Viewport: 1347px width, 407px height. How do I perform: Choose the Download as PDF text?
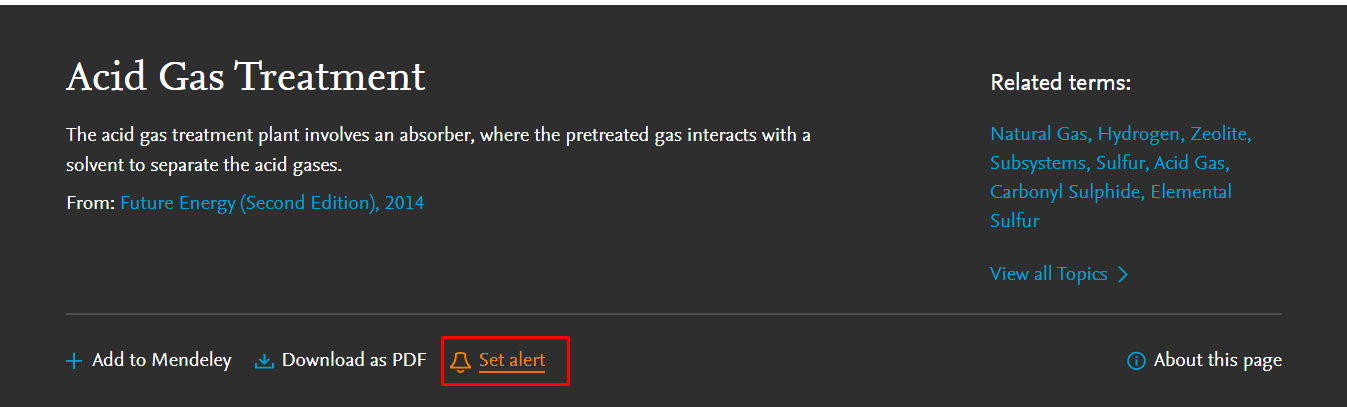pos(354,360)
